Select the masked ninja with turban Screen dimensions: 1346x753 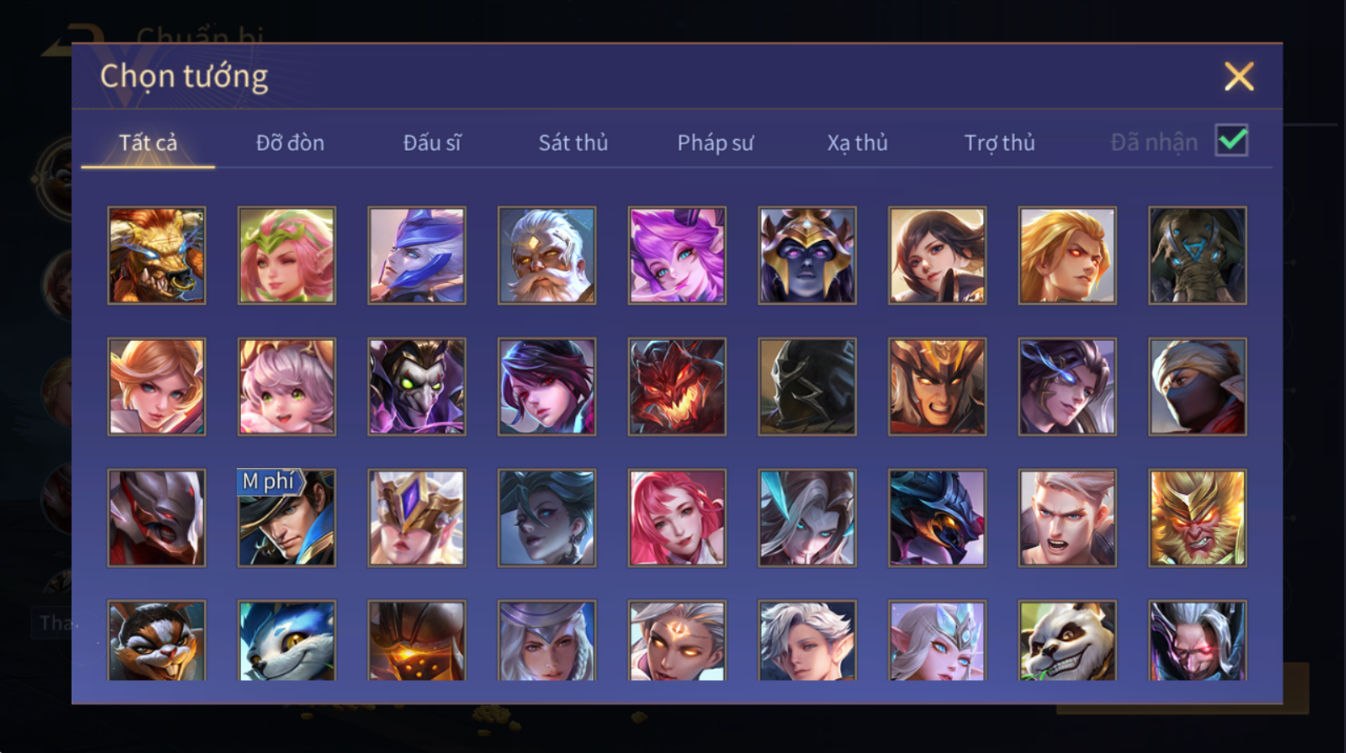point(1197,386)
